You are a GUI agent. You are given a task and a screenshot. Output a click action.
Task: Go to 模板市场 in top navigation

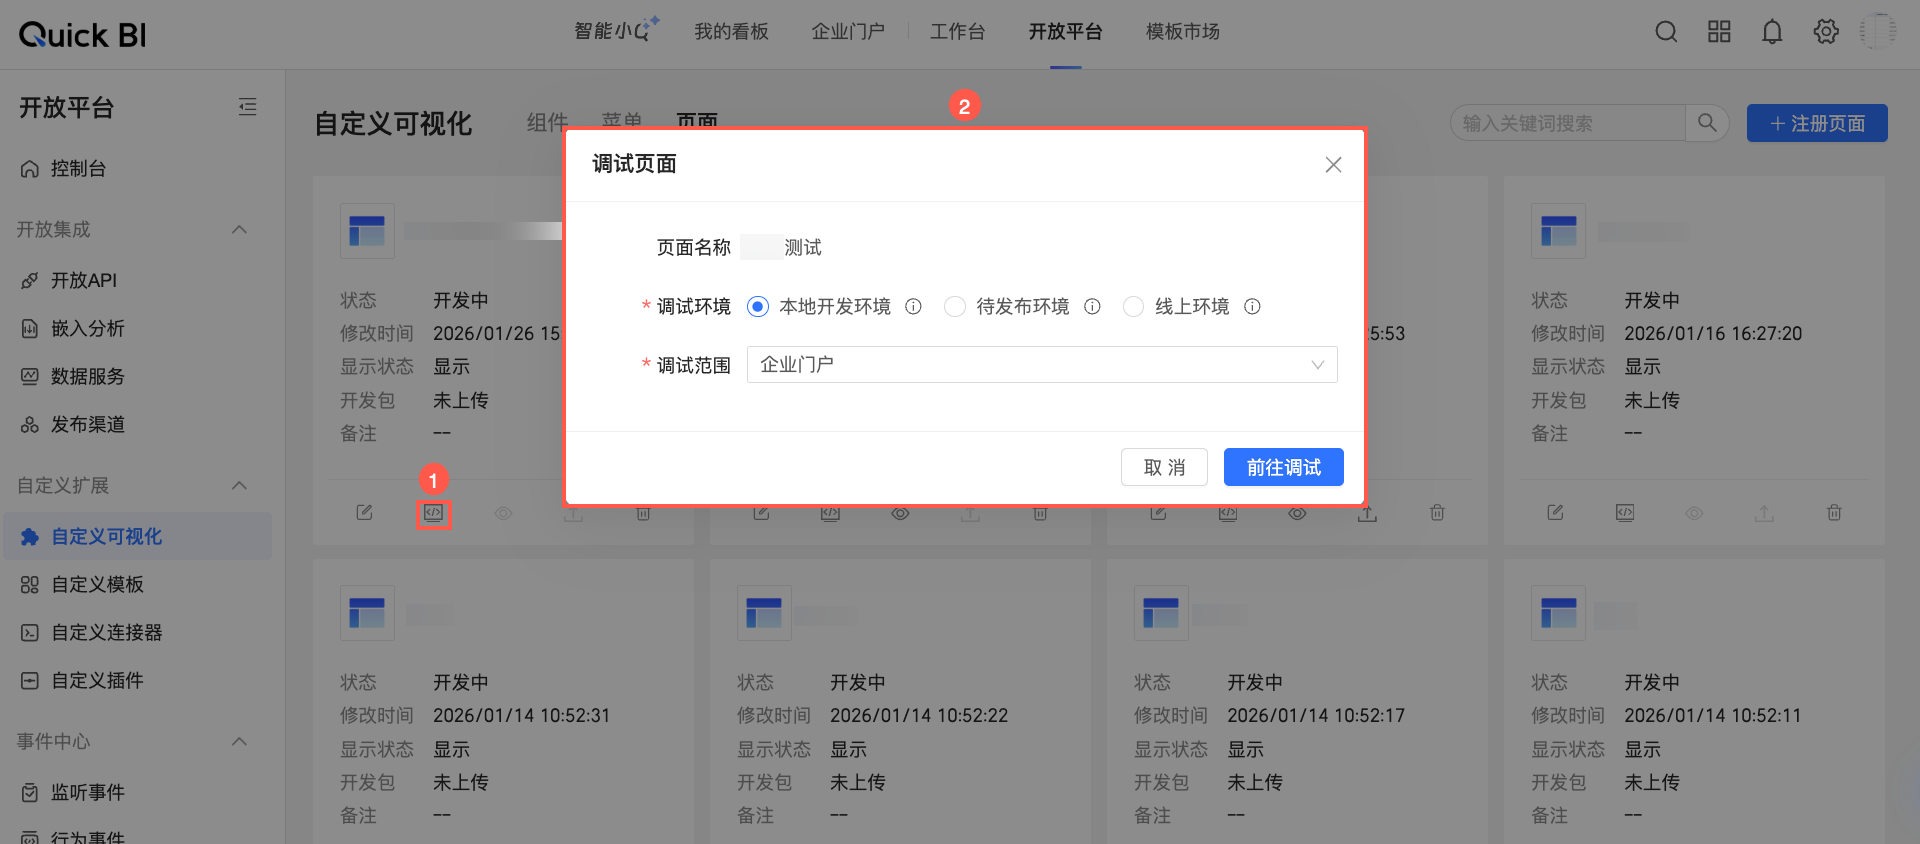(1182, 32)
